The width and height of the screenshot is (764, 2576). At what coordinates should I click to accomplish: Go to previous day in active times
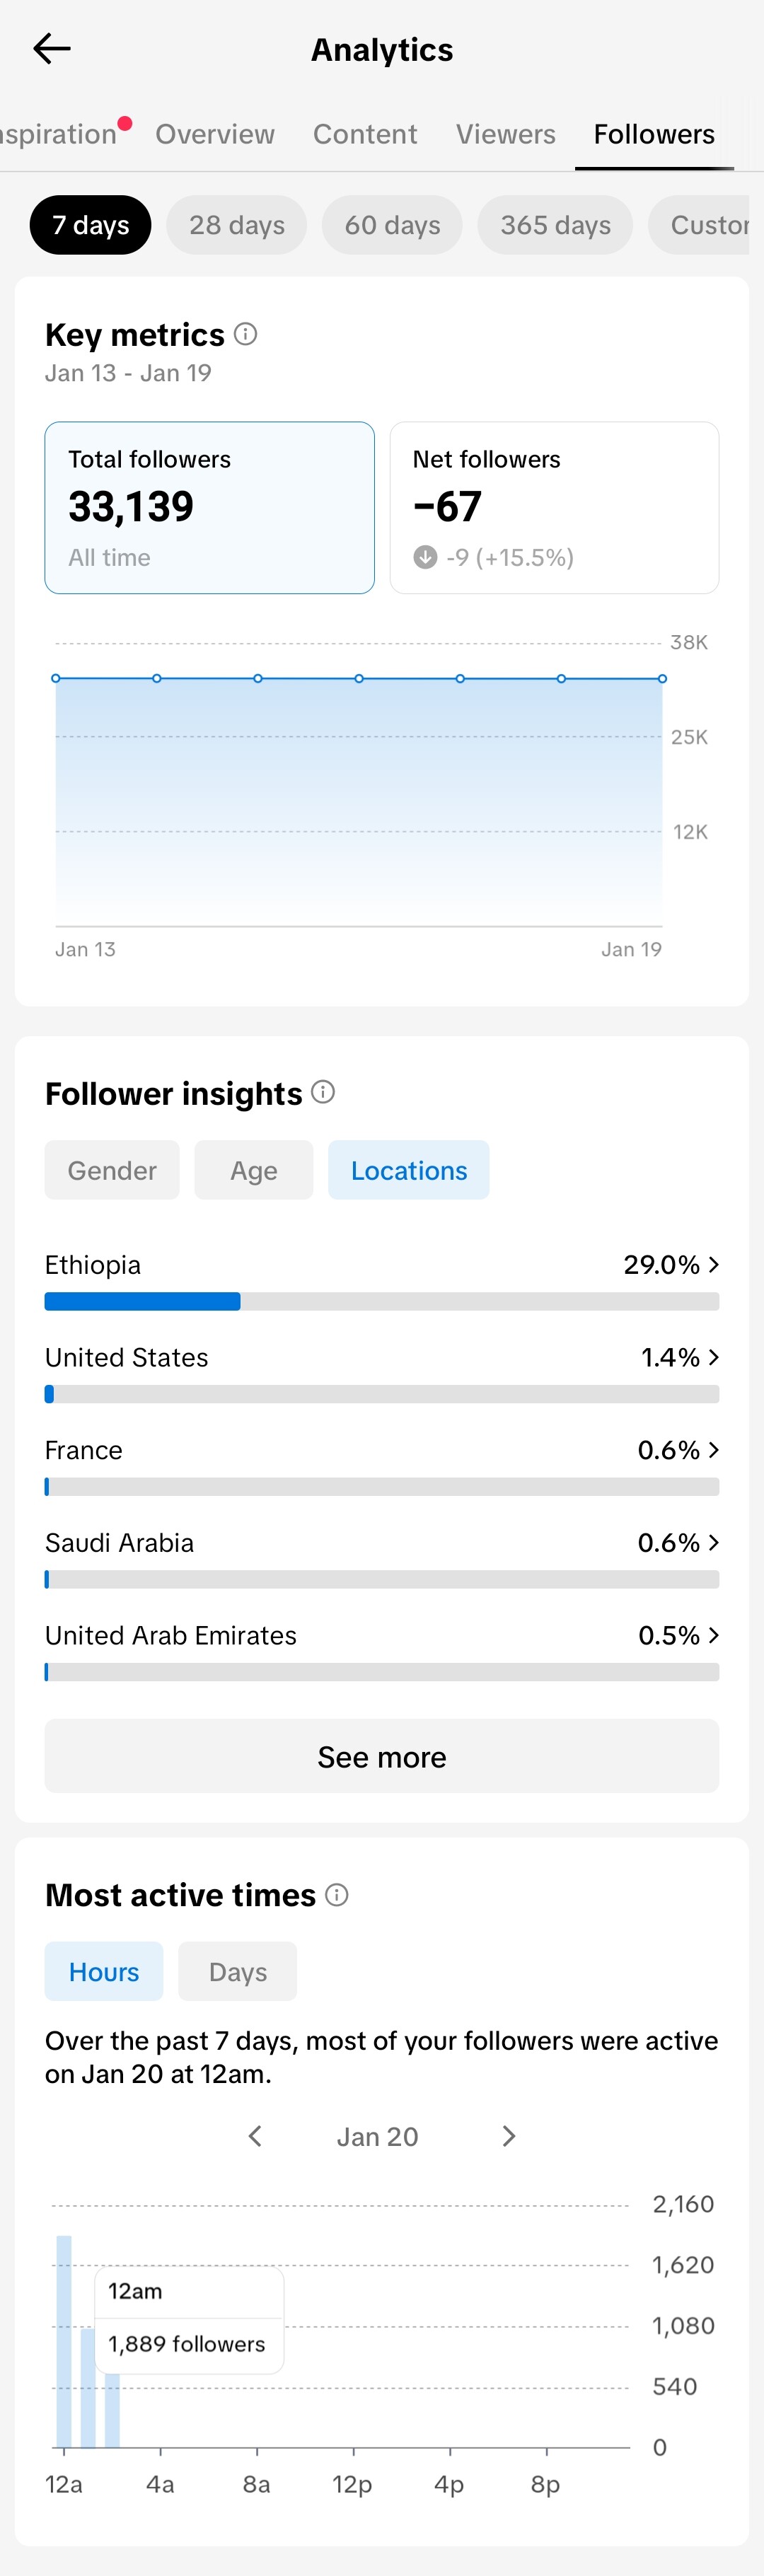click(255, 2136)
